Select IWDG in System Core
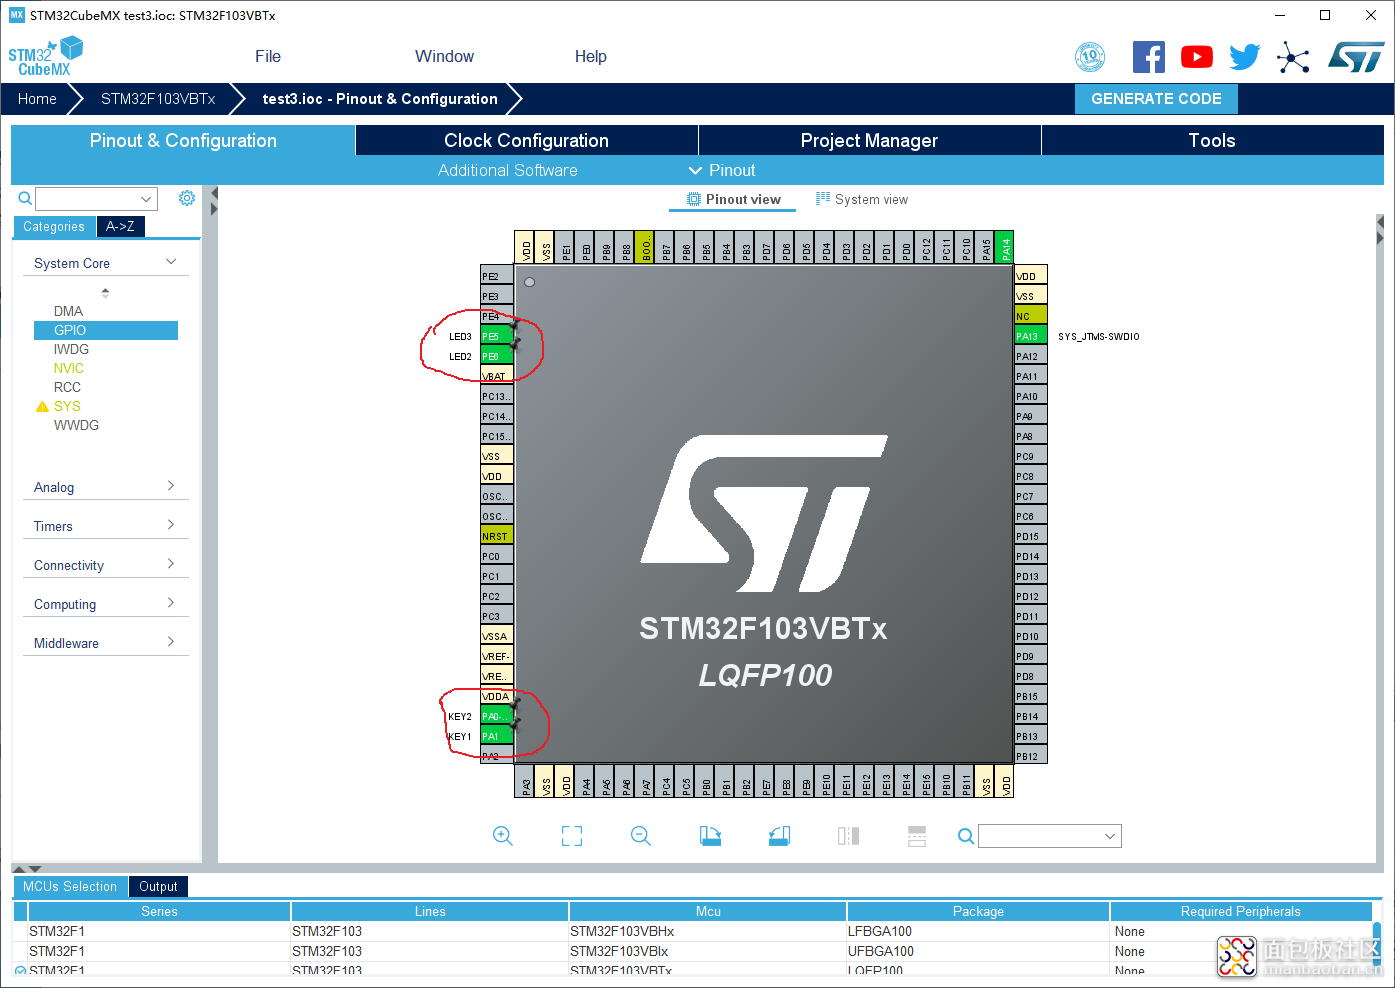Viewport: 1395px width, 988px height. click(x=71, y=349)
